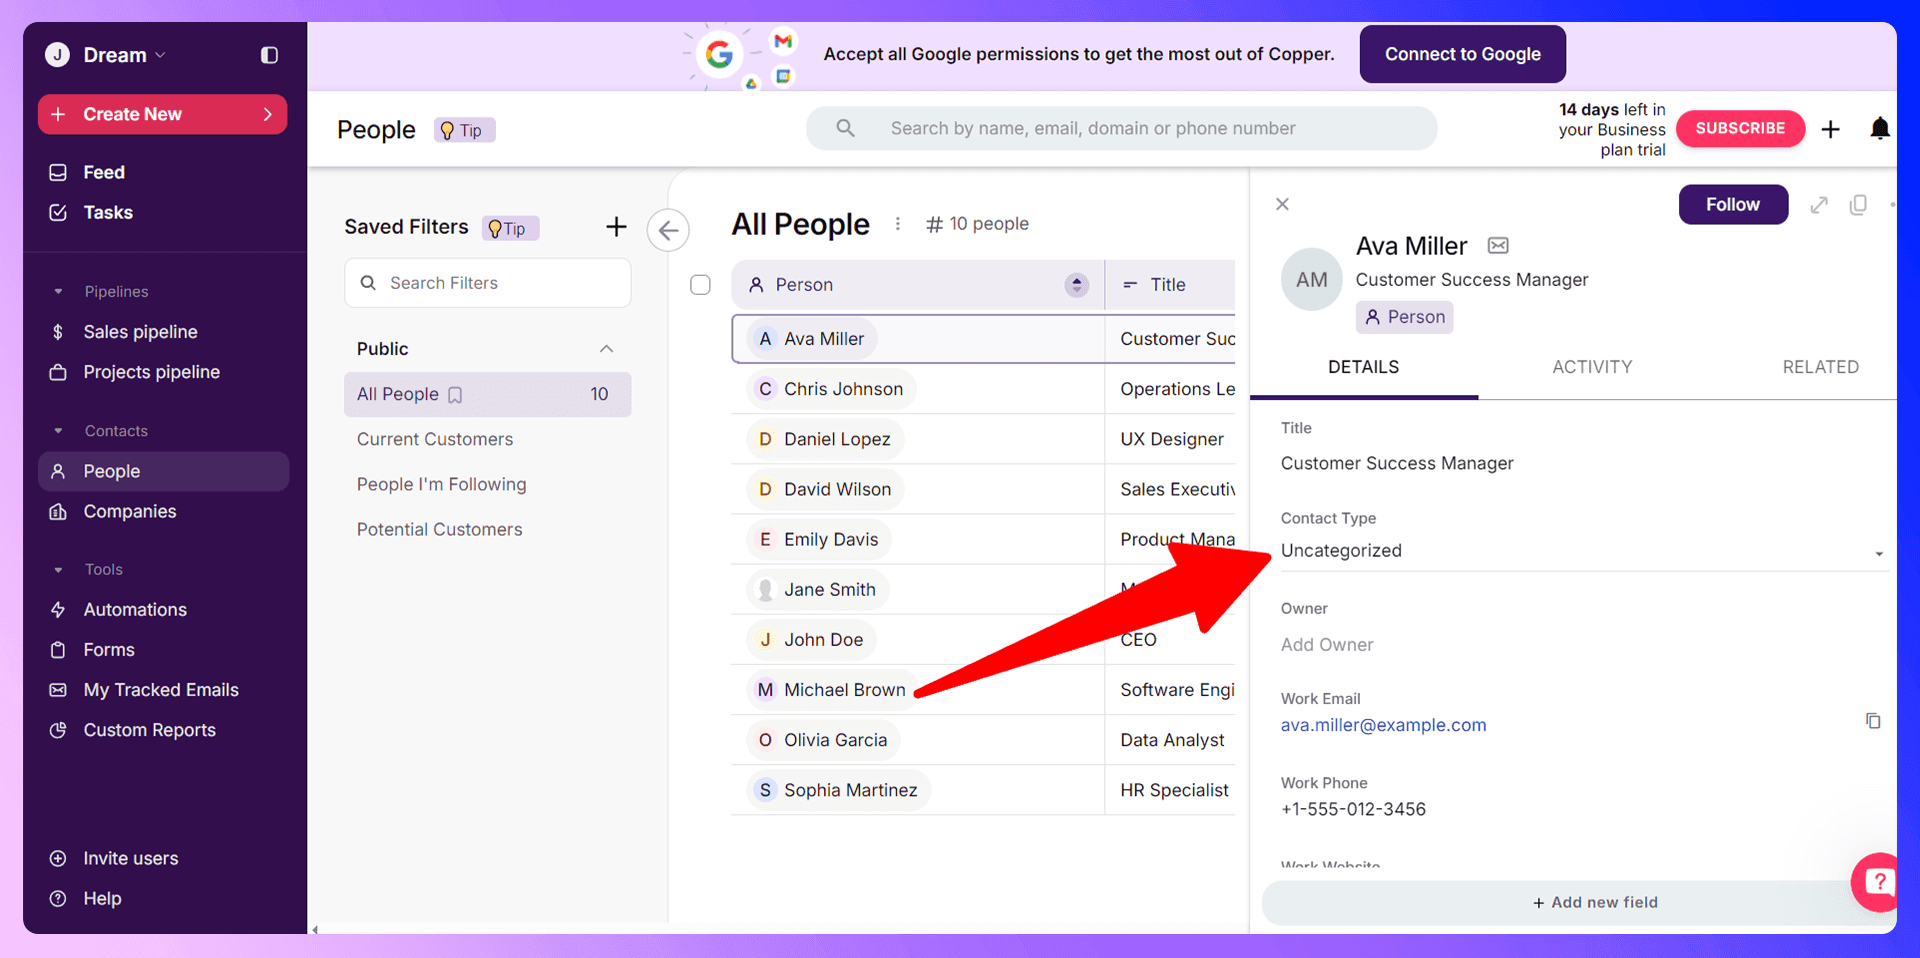The height and width of the screenshot is (958, 1920).
Task: Switch to the DETAILS tab
Action: click(x=1363, y=367)
